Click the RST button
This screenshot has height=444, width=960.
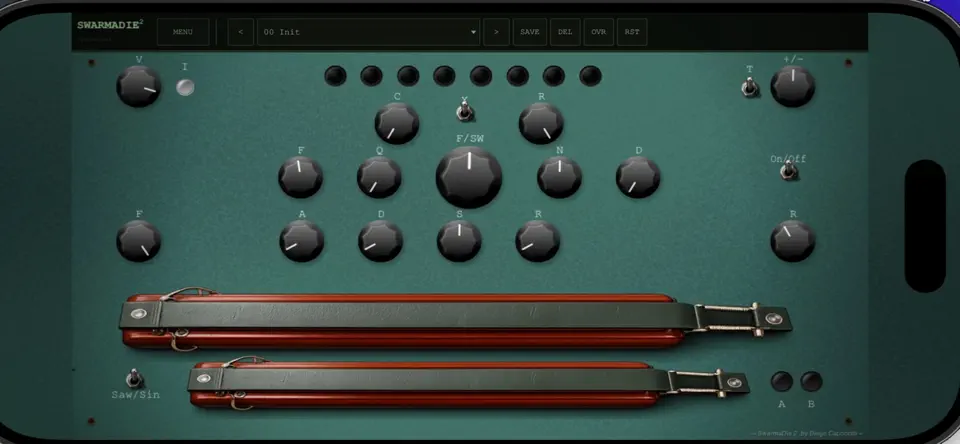tap(632, 32)
